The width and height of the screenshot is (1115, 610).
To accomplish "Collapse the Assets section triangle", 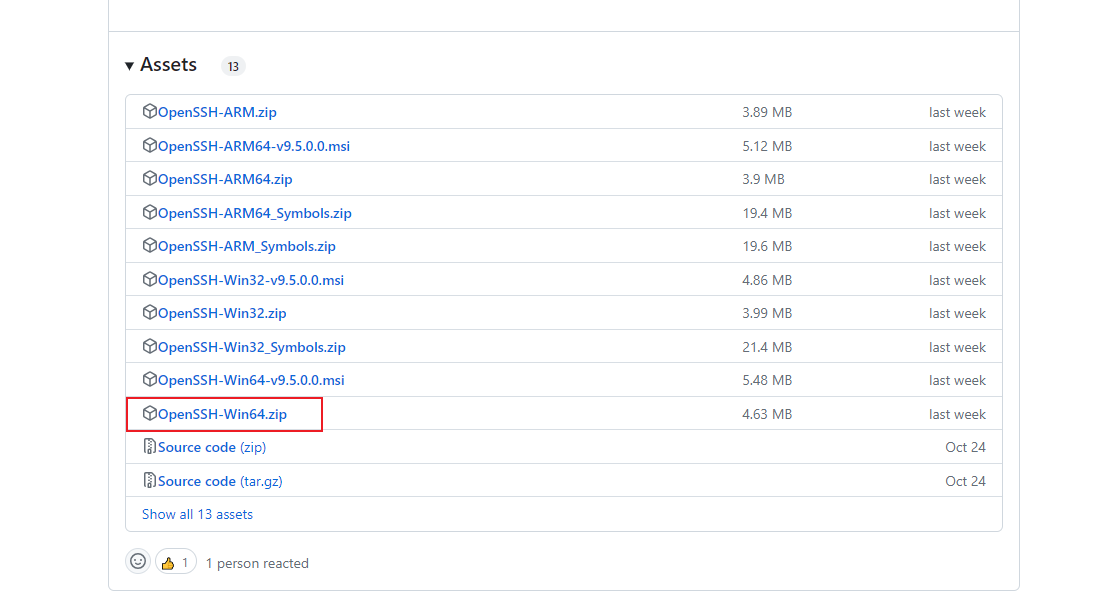I will tap(129, 66).
